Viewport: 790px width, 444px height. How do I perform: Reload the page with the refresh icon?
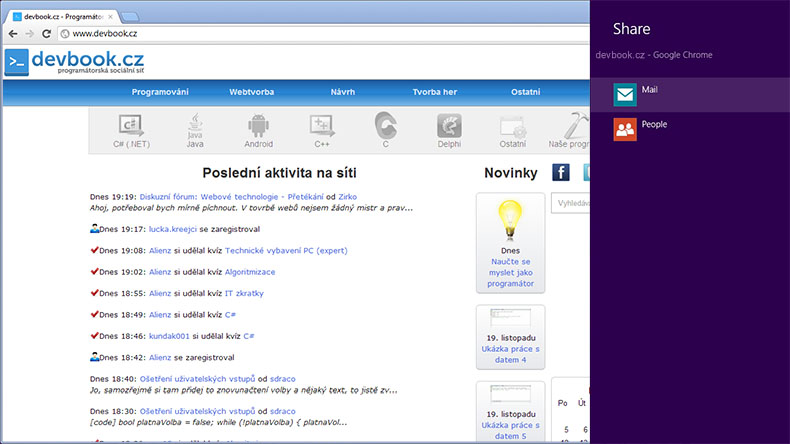coord(46,34)
